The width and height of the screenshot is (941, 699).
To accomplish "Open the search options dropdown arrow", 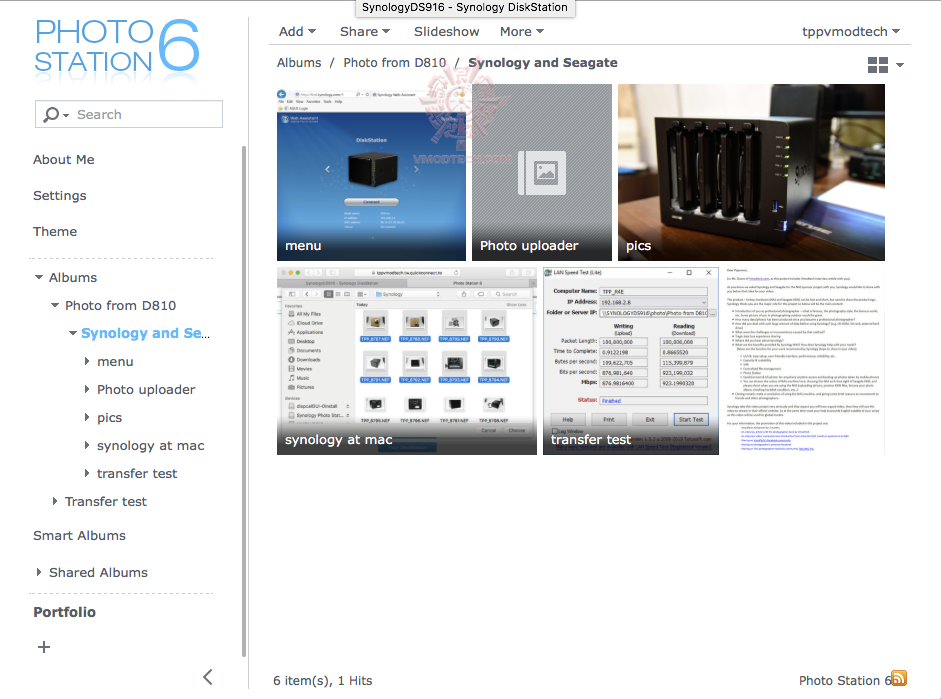I will [66, 115].
